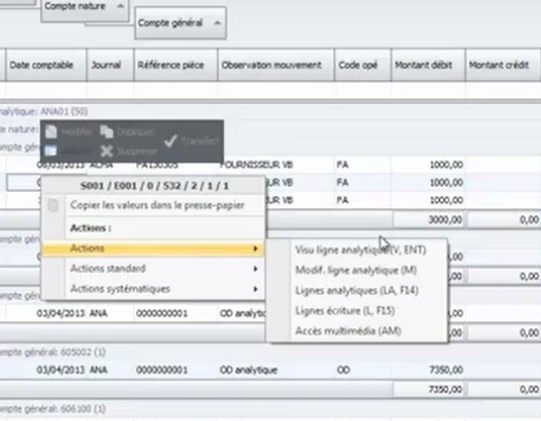Viewport: 541px width, 421px height.
Task: Click the Dupliquer copy icon
Action: (107, 131)
